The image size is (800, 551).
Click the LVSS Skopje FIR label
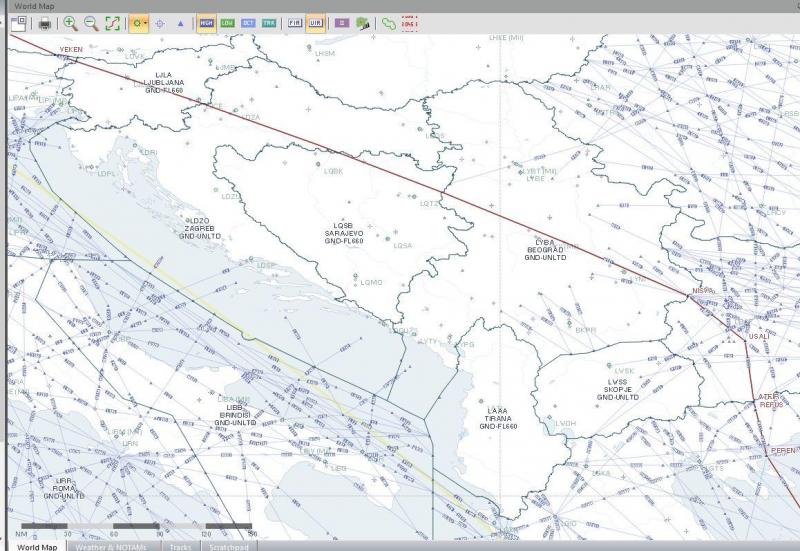pyautogui.click(x=617, y=390)
